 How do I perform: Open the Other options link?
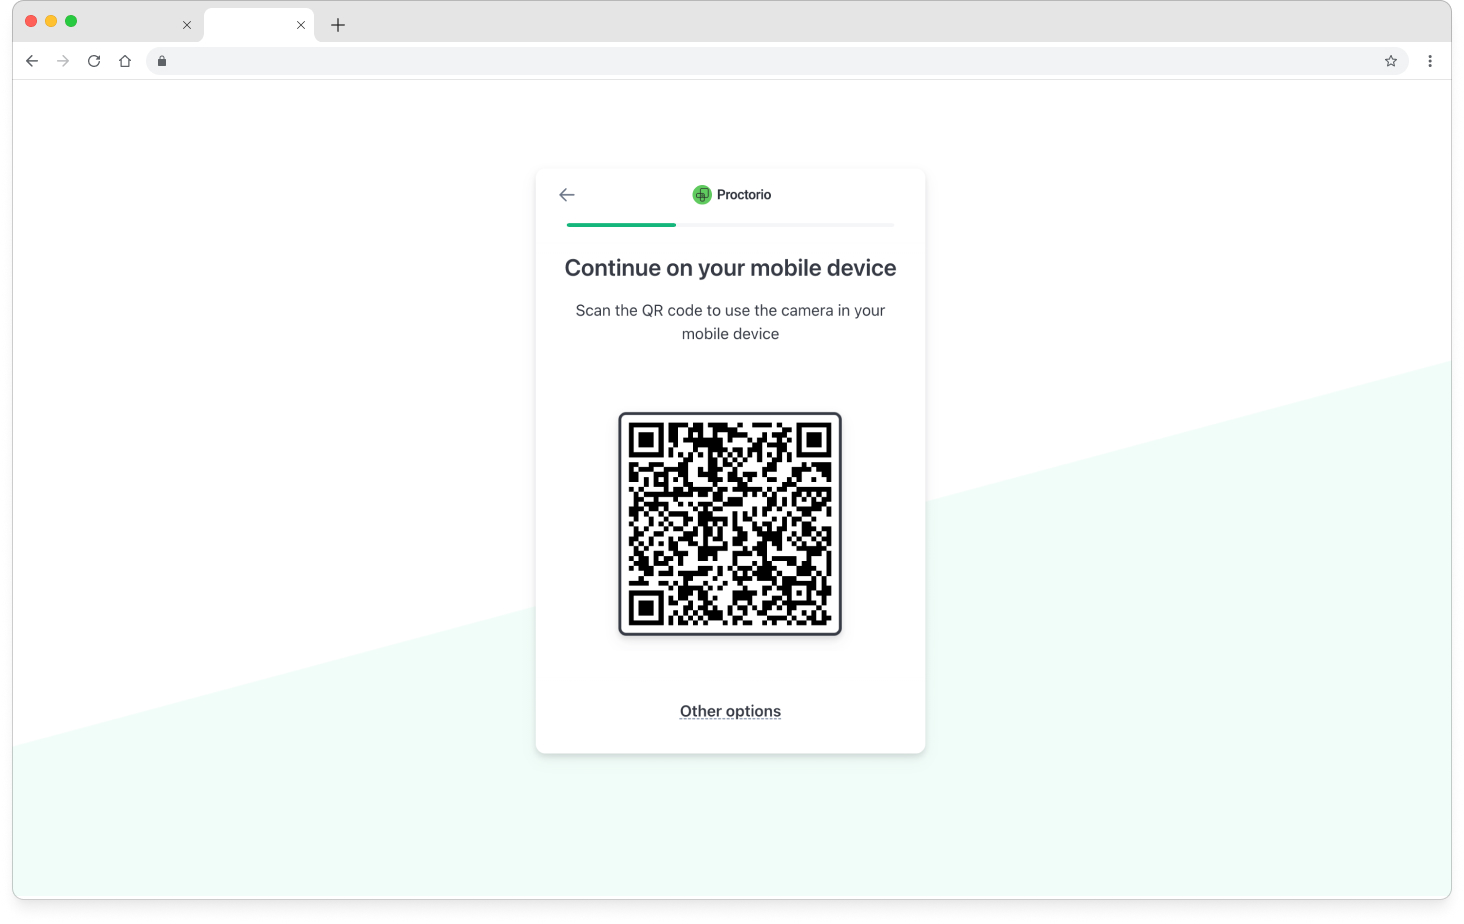[730, 711]
